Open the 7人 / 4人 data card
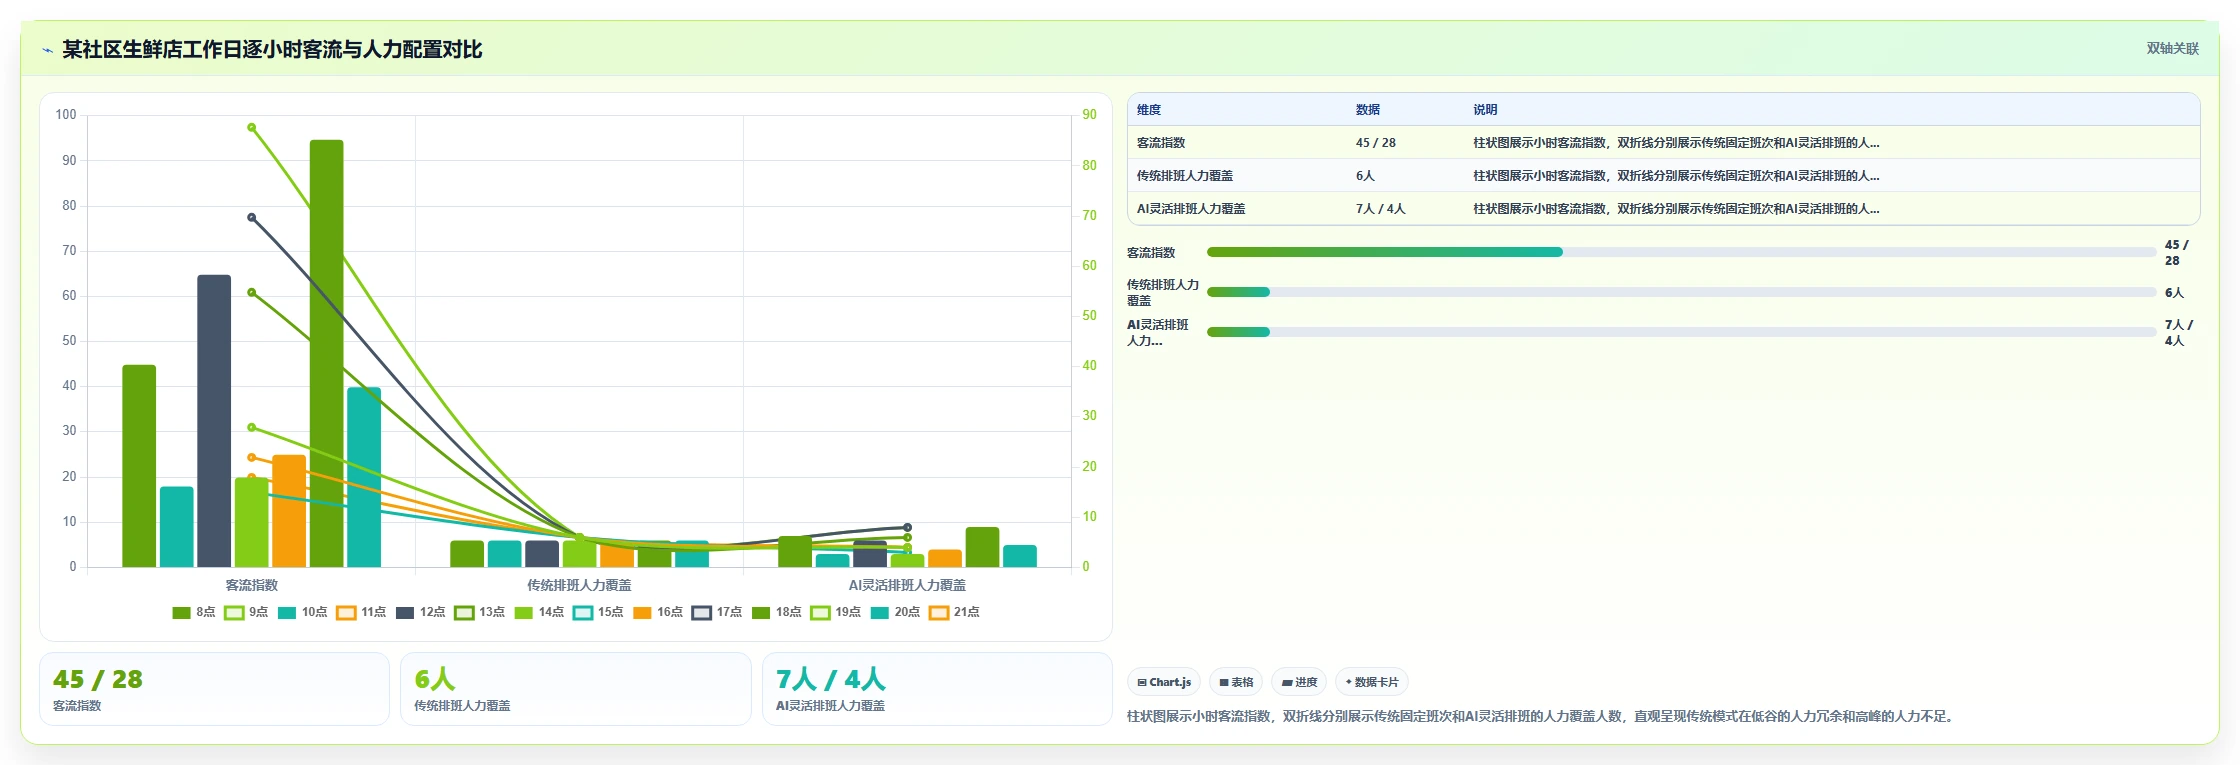 (x=937, y=689)
